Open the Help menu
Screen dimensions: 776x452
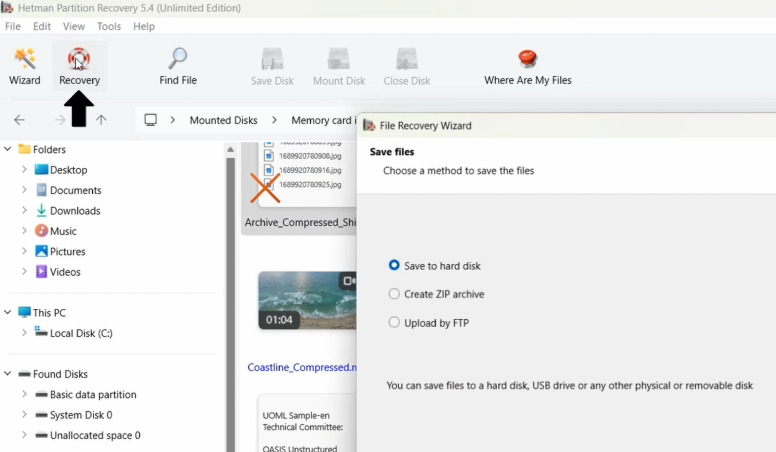click(x=144, y=26)
